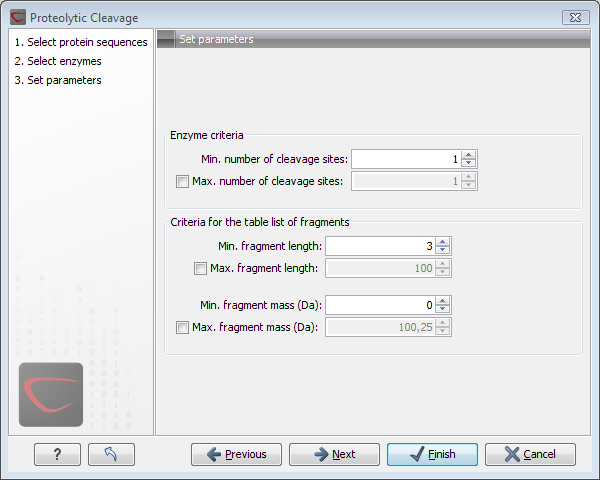Click the CLC logo image in sidebar
Viewport: 600px width, 480px height.
click(x=51, y=394)
